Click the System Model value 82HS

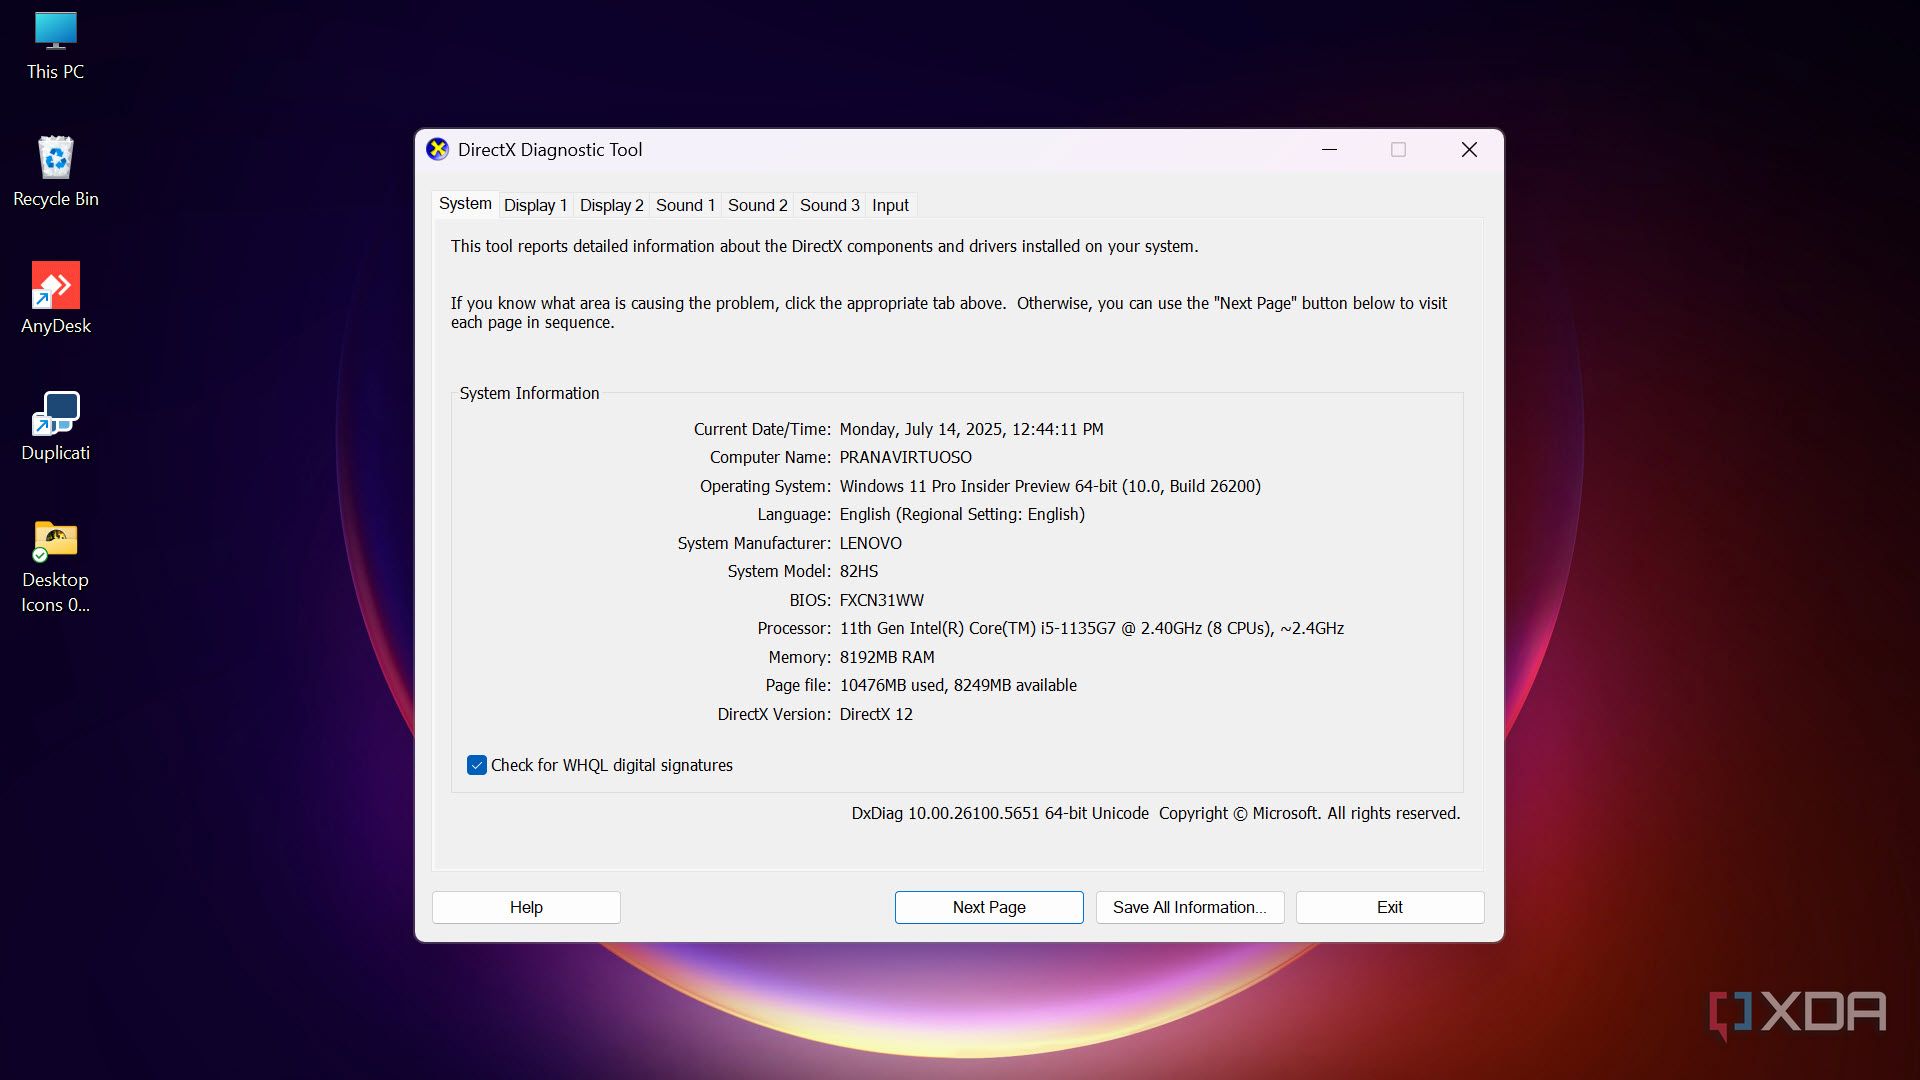coord(858,571)
